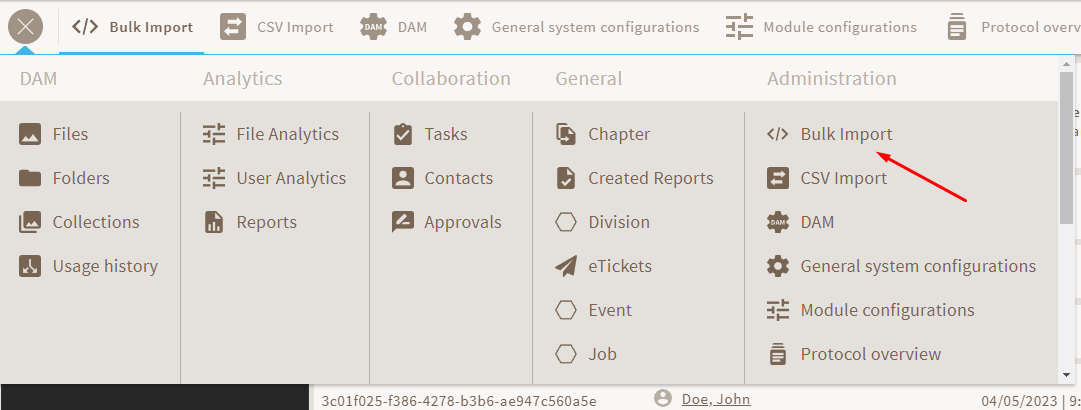Open User Analytics menu entry
This screenshot has width=1081, height=410.
[291, 178]
